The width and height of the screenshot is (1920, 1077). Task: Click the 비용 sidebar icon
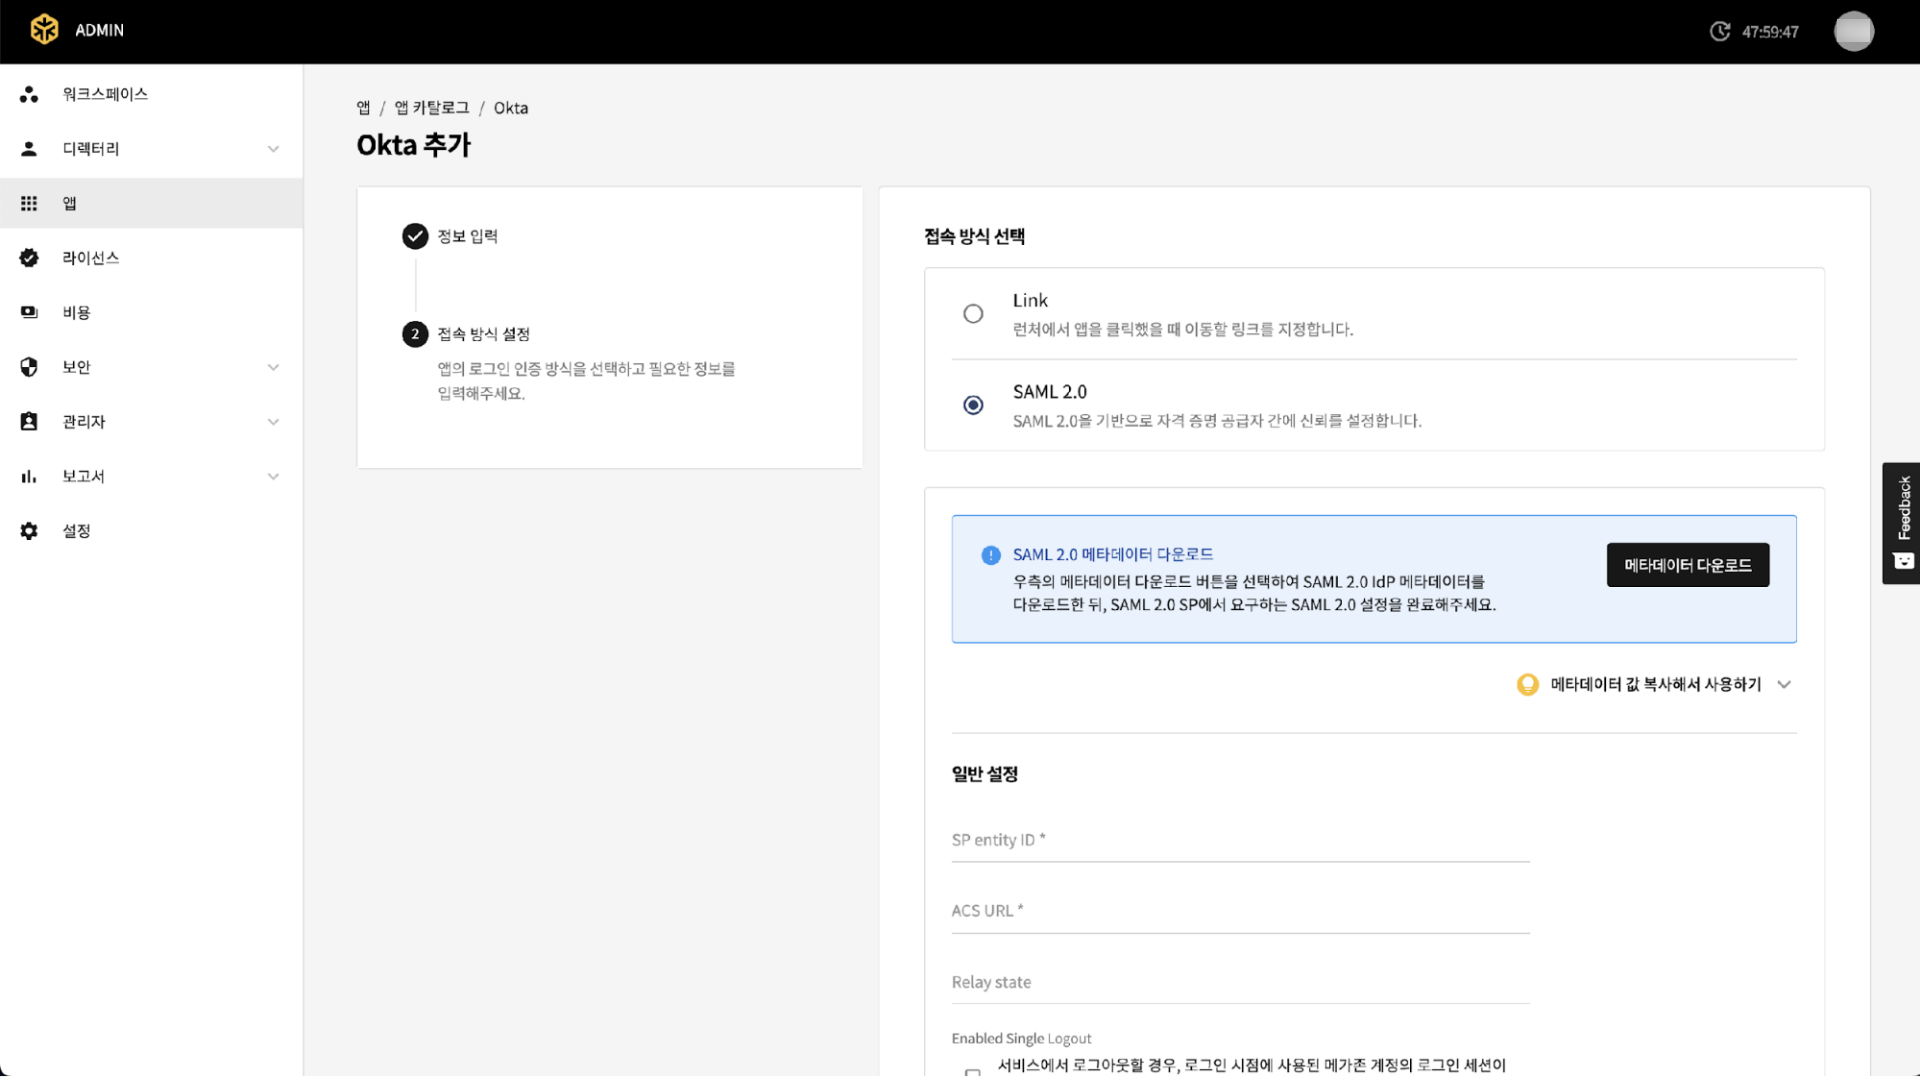(x=29, y=312)
